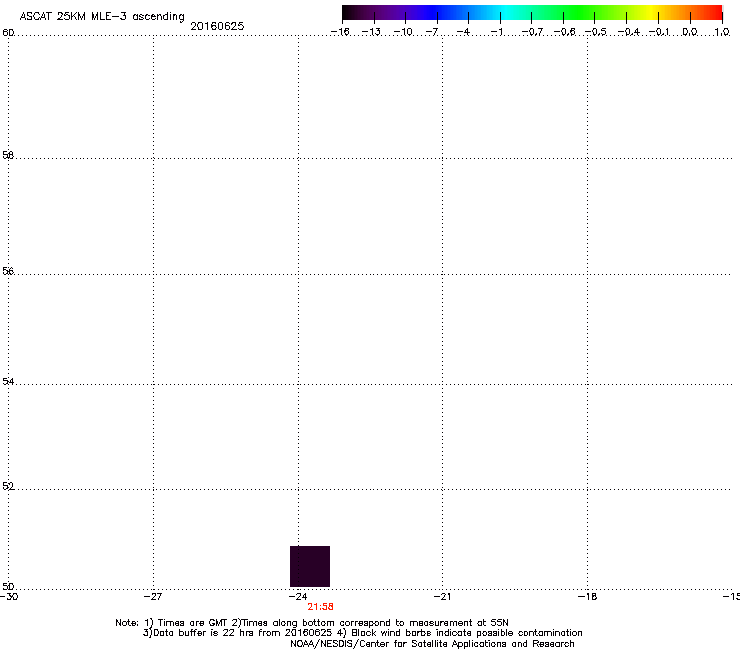Click the -0.7 colorbar label

(x=532, y=32)
